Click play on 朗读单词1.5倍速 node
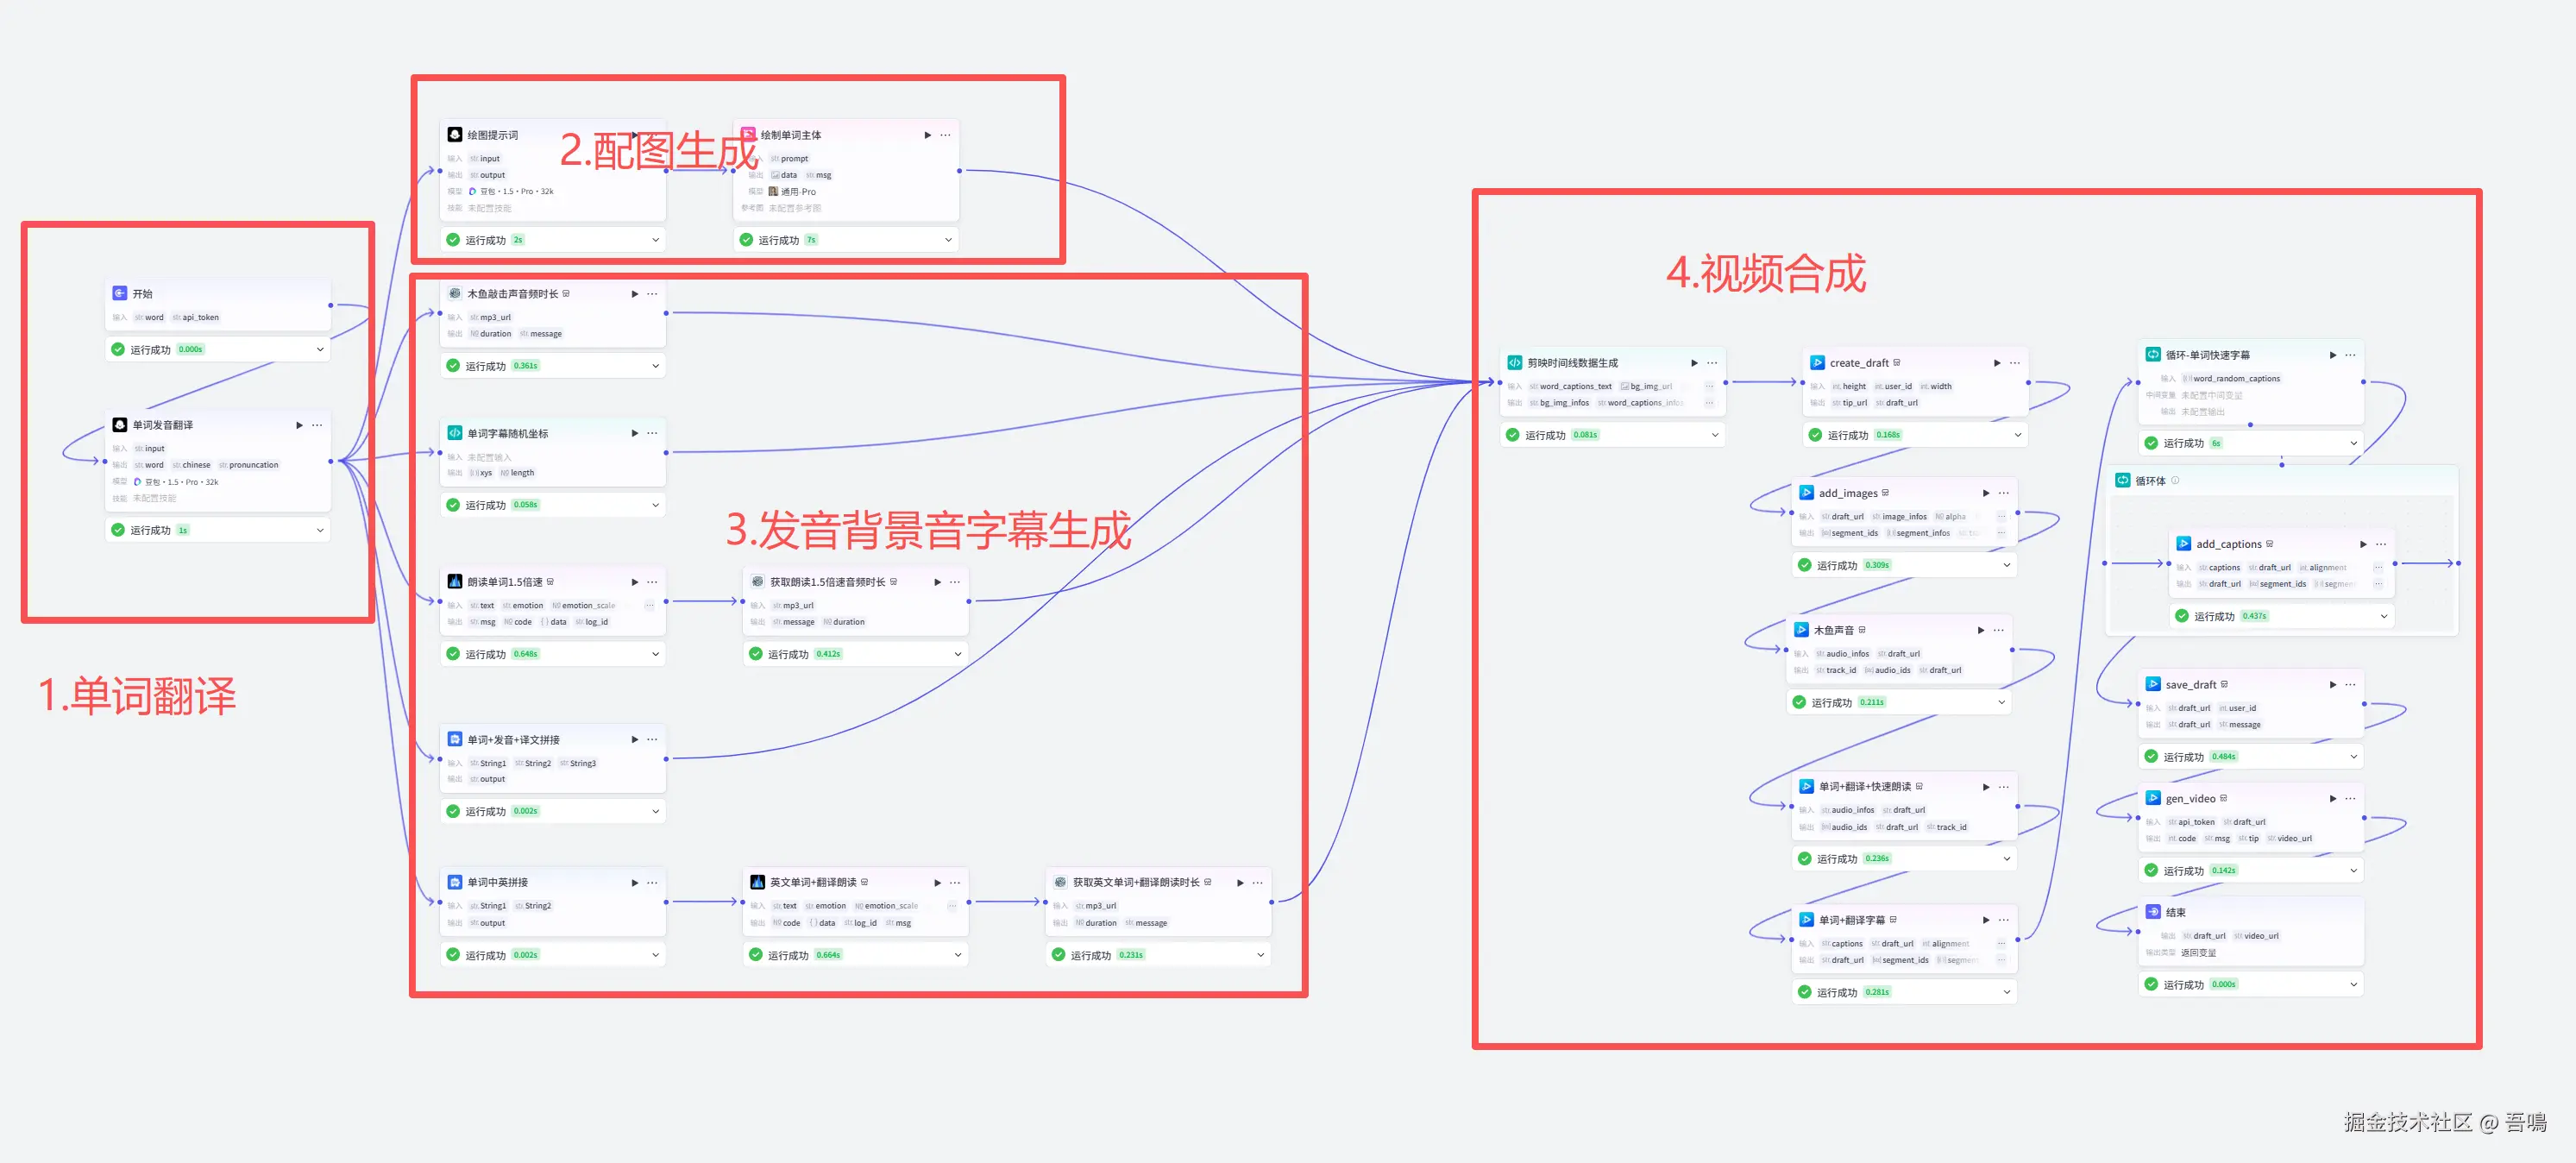The height and width of the screenshot is (1163, 2576). 634,582
